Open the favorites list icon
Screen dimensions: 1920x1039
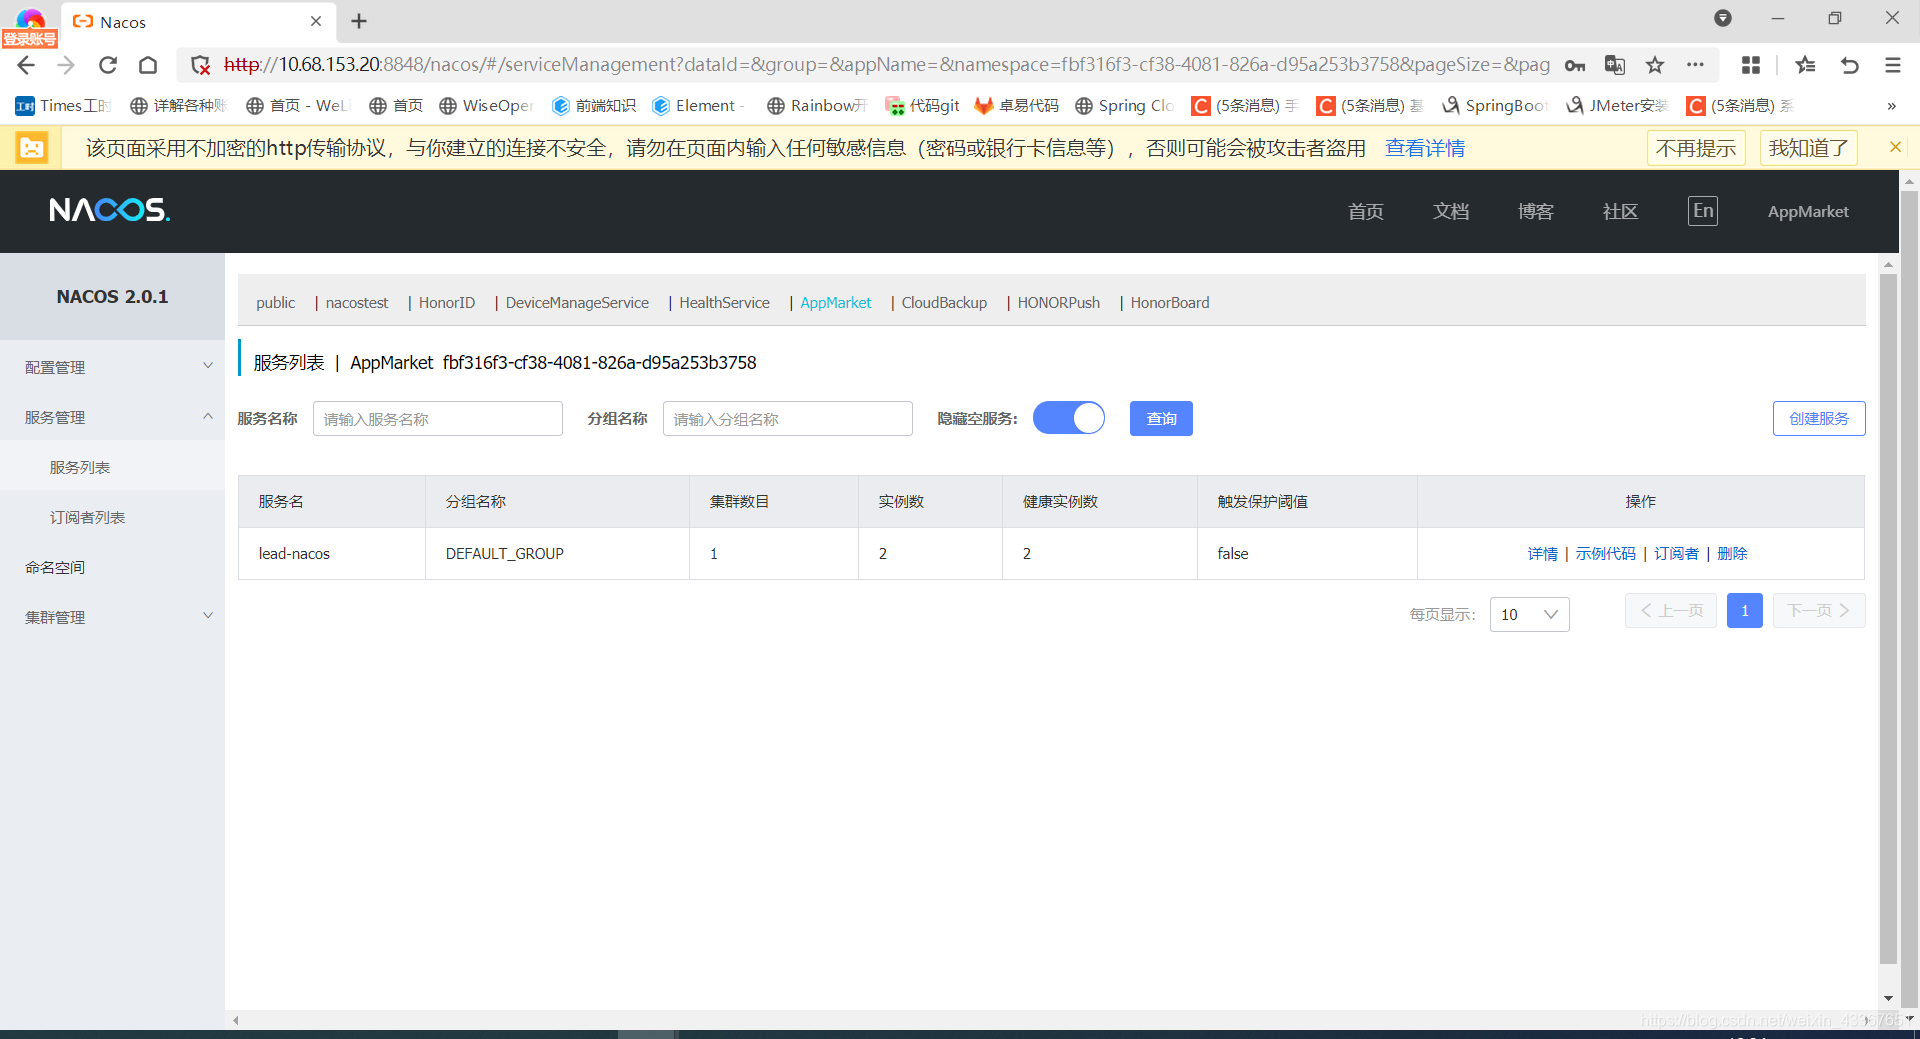(x=1805, y=65)
